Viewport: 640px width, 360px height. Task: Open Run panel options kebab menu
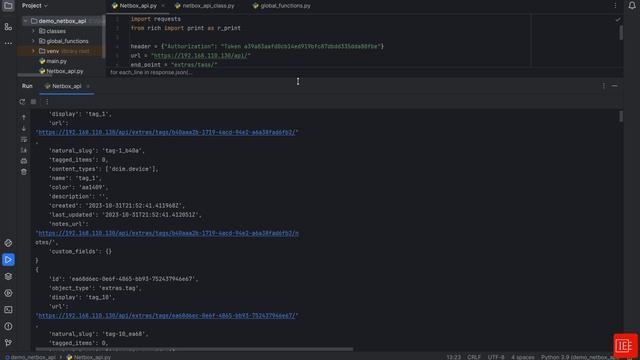[604, 86]
